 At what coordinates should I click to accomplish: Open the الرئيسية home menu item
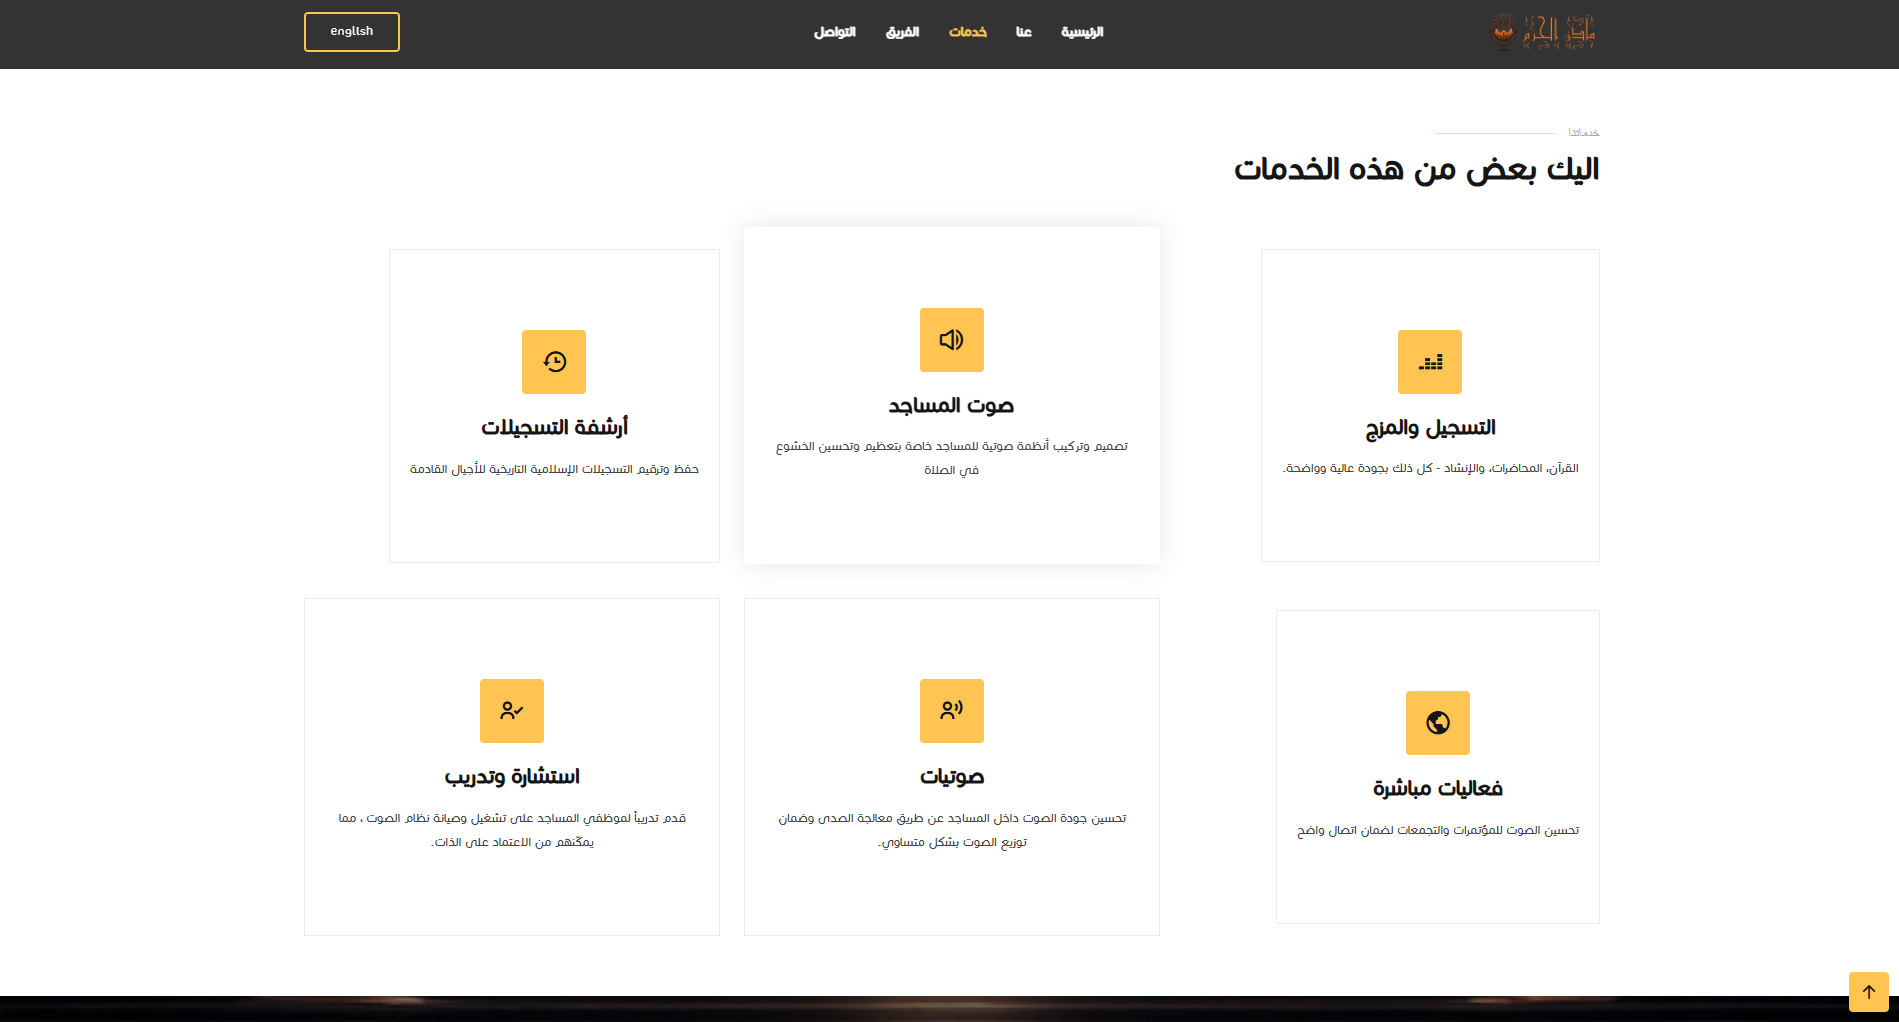coord(1082,32)
